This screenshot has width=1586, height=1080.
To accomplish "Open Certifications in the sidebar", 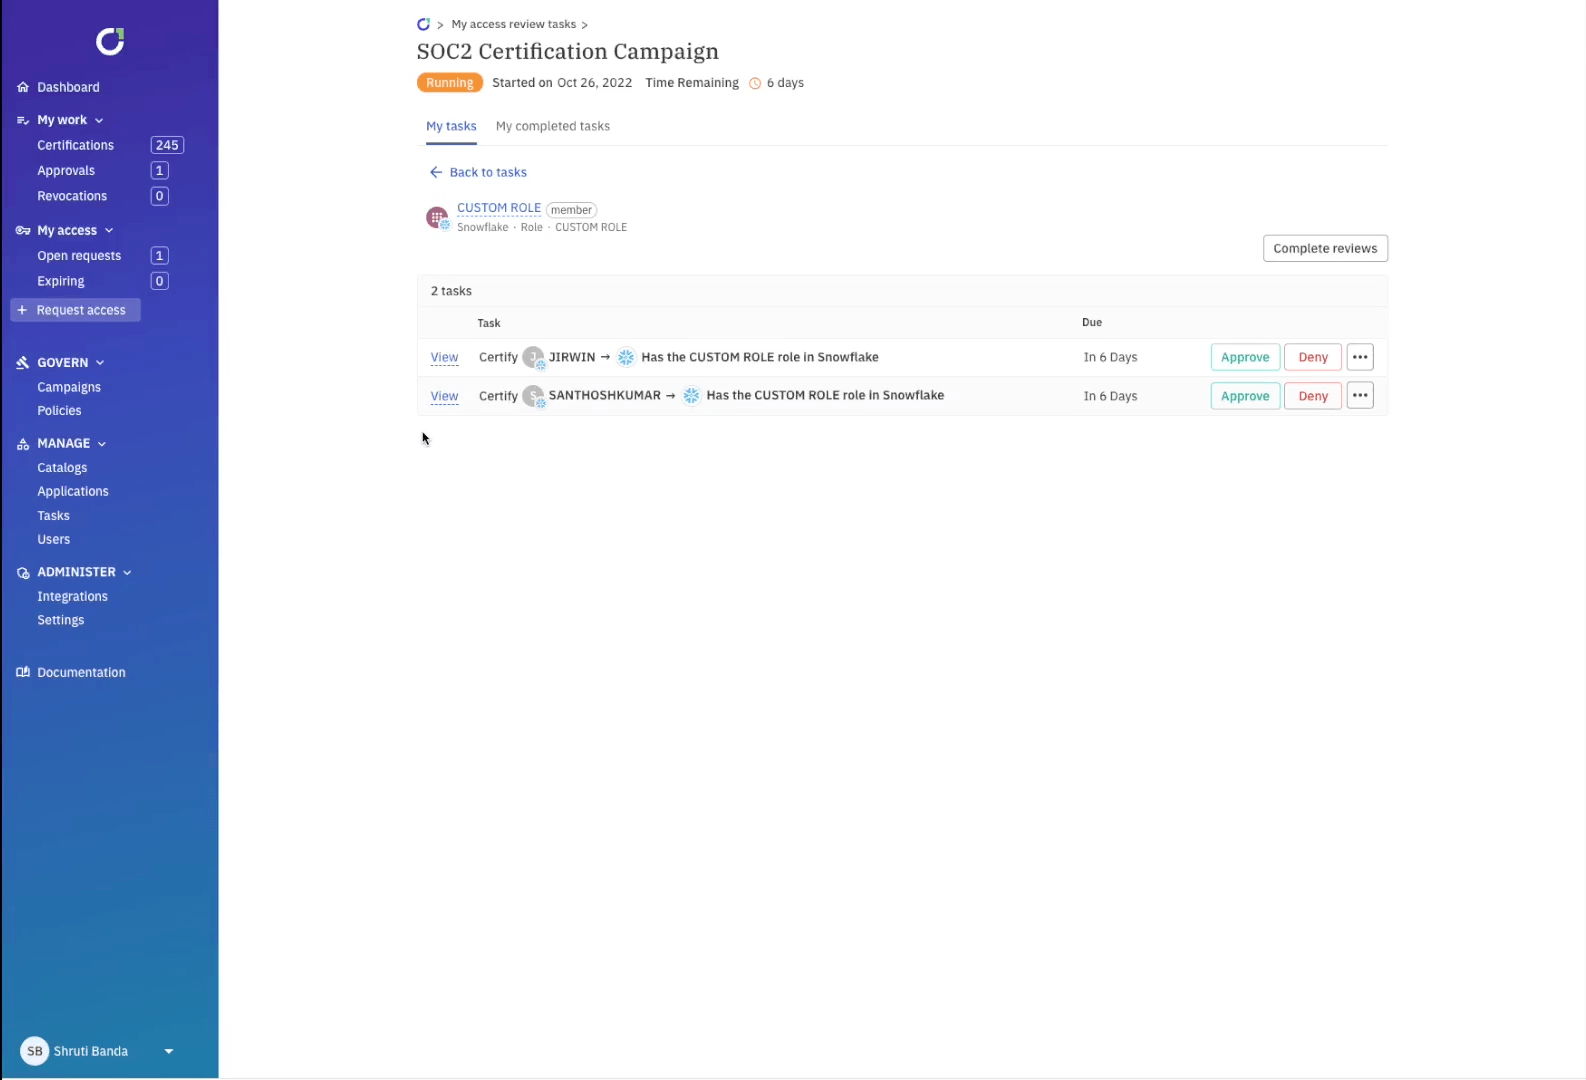I will coord(75,145).
